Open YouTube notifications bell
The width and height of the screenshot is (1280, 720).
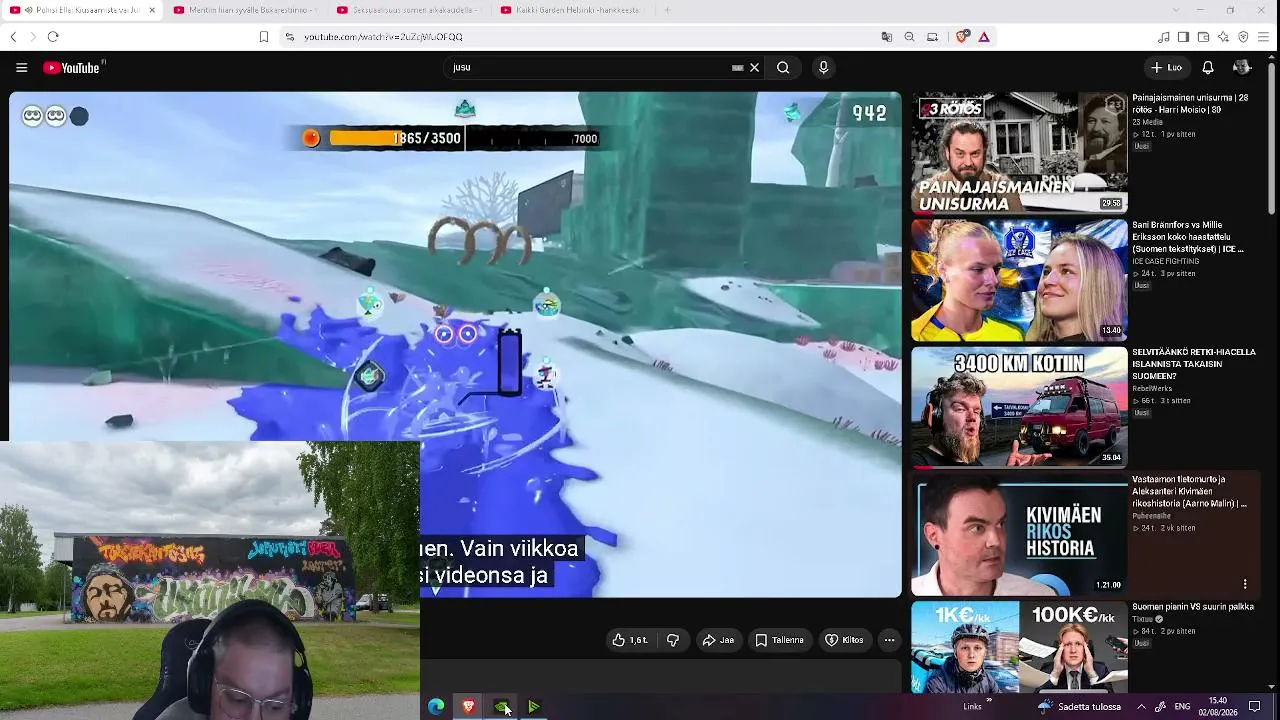coord(1207,68)
